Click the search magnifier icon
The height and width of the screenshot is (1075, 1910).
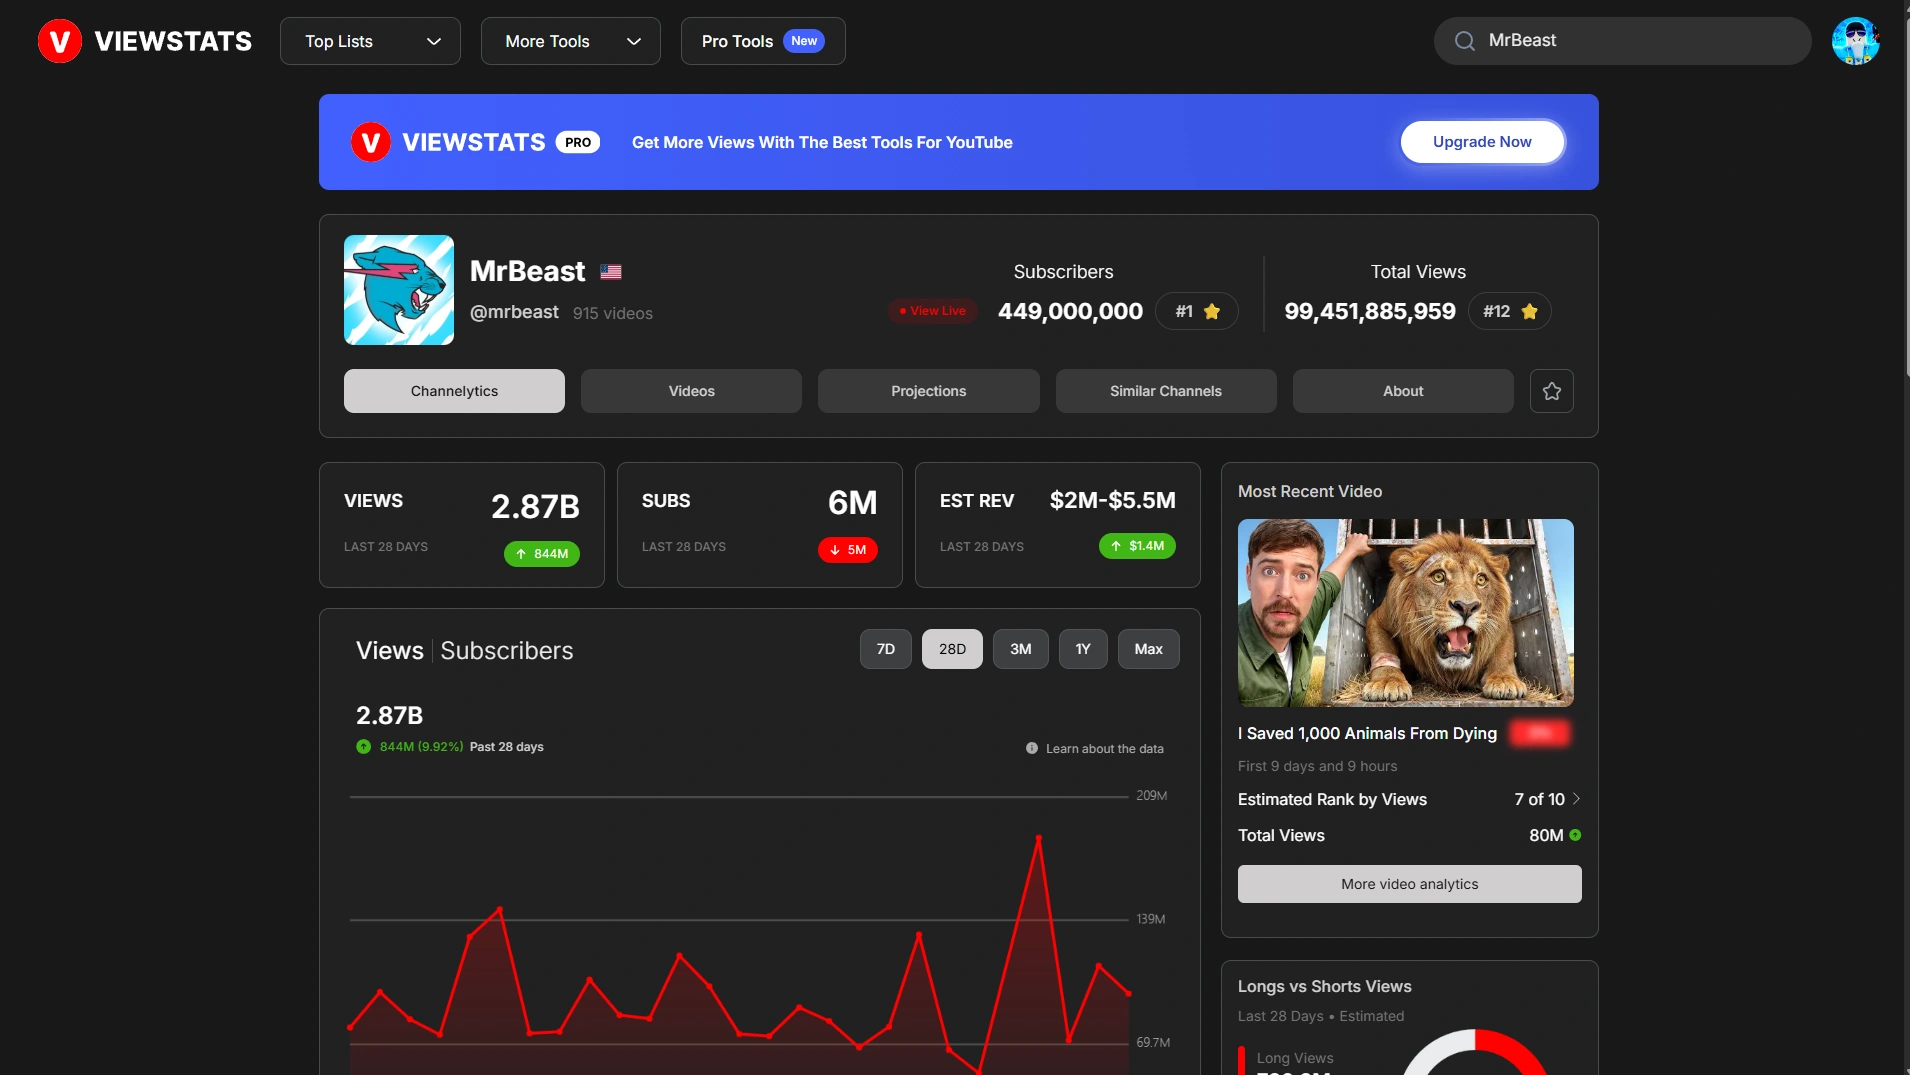coord(1465,41)
